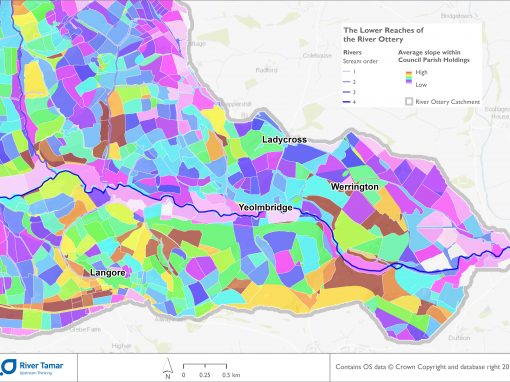Click the Rivers Stream order heading
This screenshot has width=510, height=382.
(x=361, y=57)
